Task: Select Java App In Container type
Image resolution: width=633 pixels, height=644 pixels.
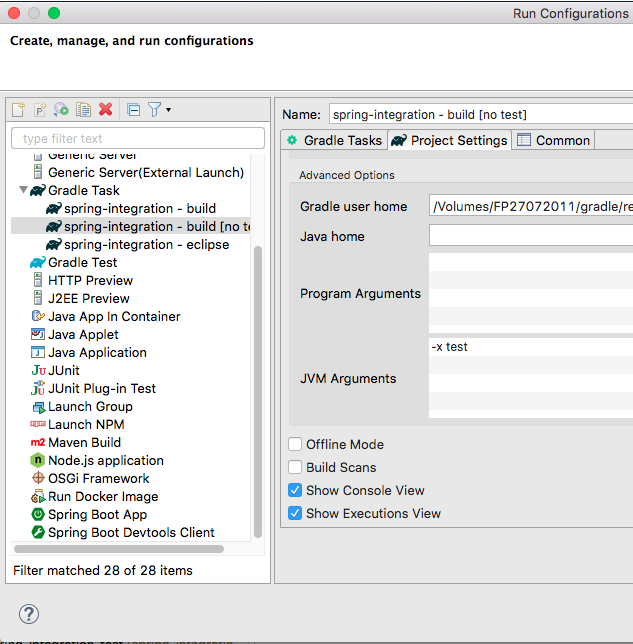Action: point(114,317)
